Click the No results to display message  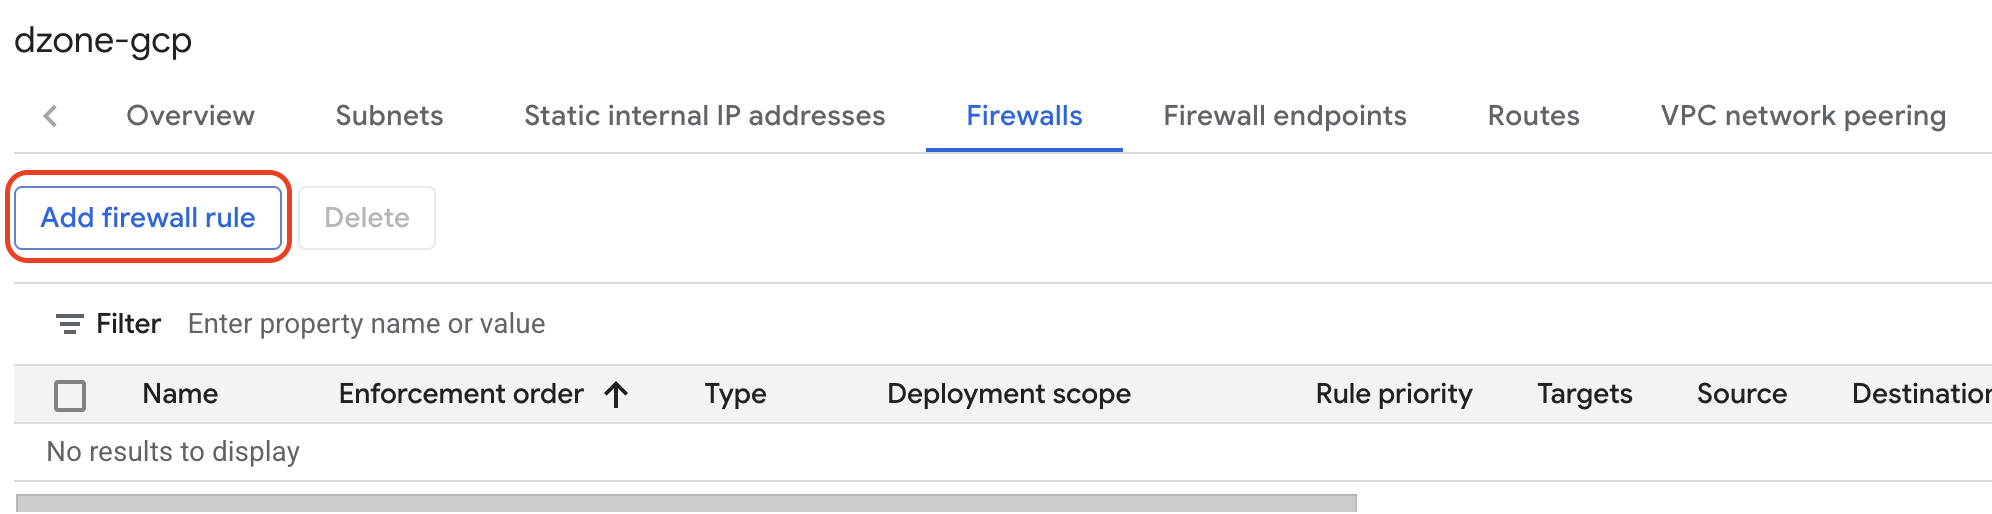(173, 452)
